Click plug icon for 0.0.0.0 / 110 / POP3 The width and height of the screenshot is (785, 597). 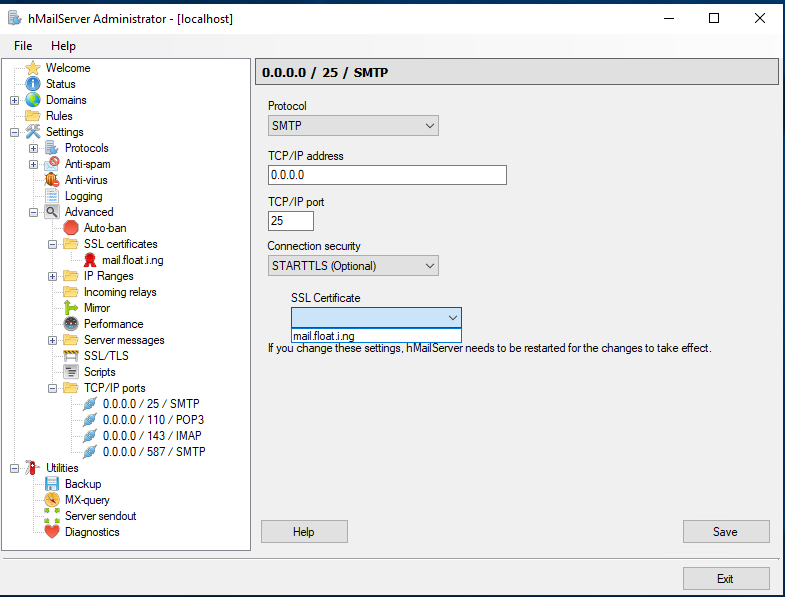click(x=90, y=420)
